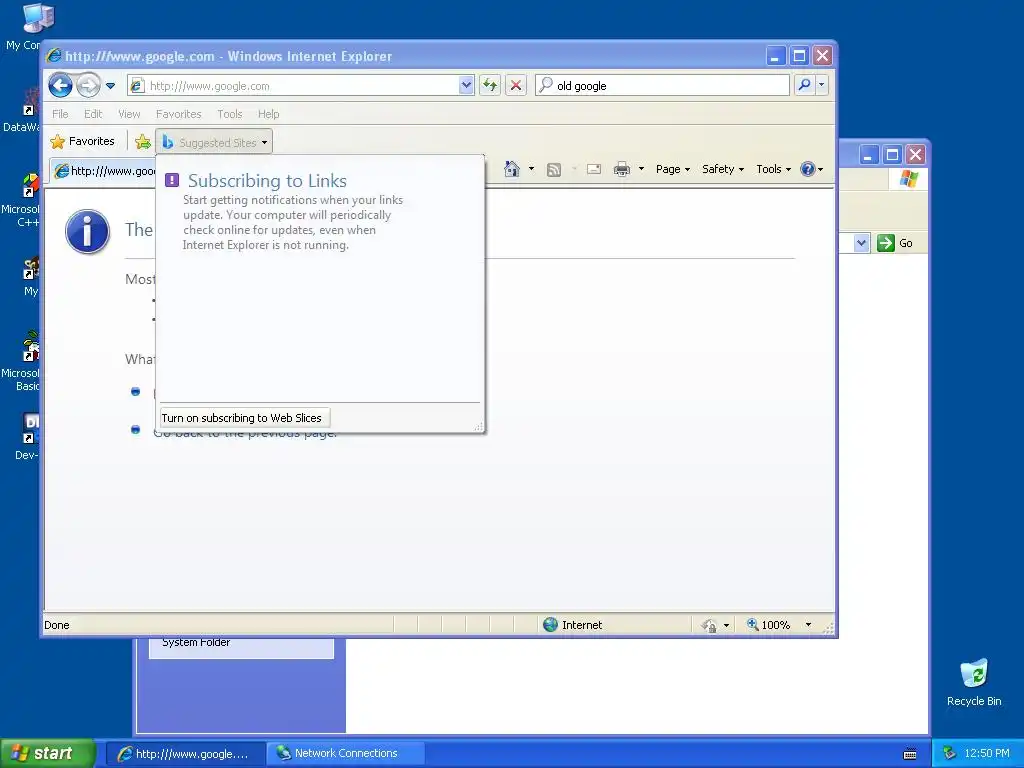Open the Tools command bar menu

click(x=773, y=169)
